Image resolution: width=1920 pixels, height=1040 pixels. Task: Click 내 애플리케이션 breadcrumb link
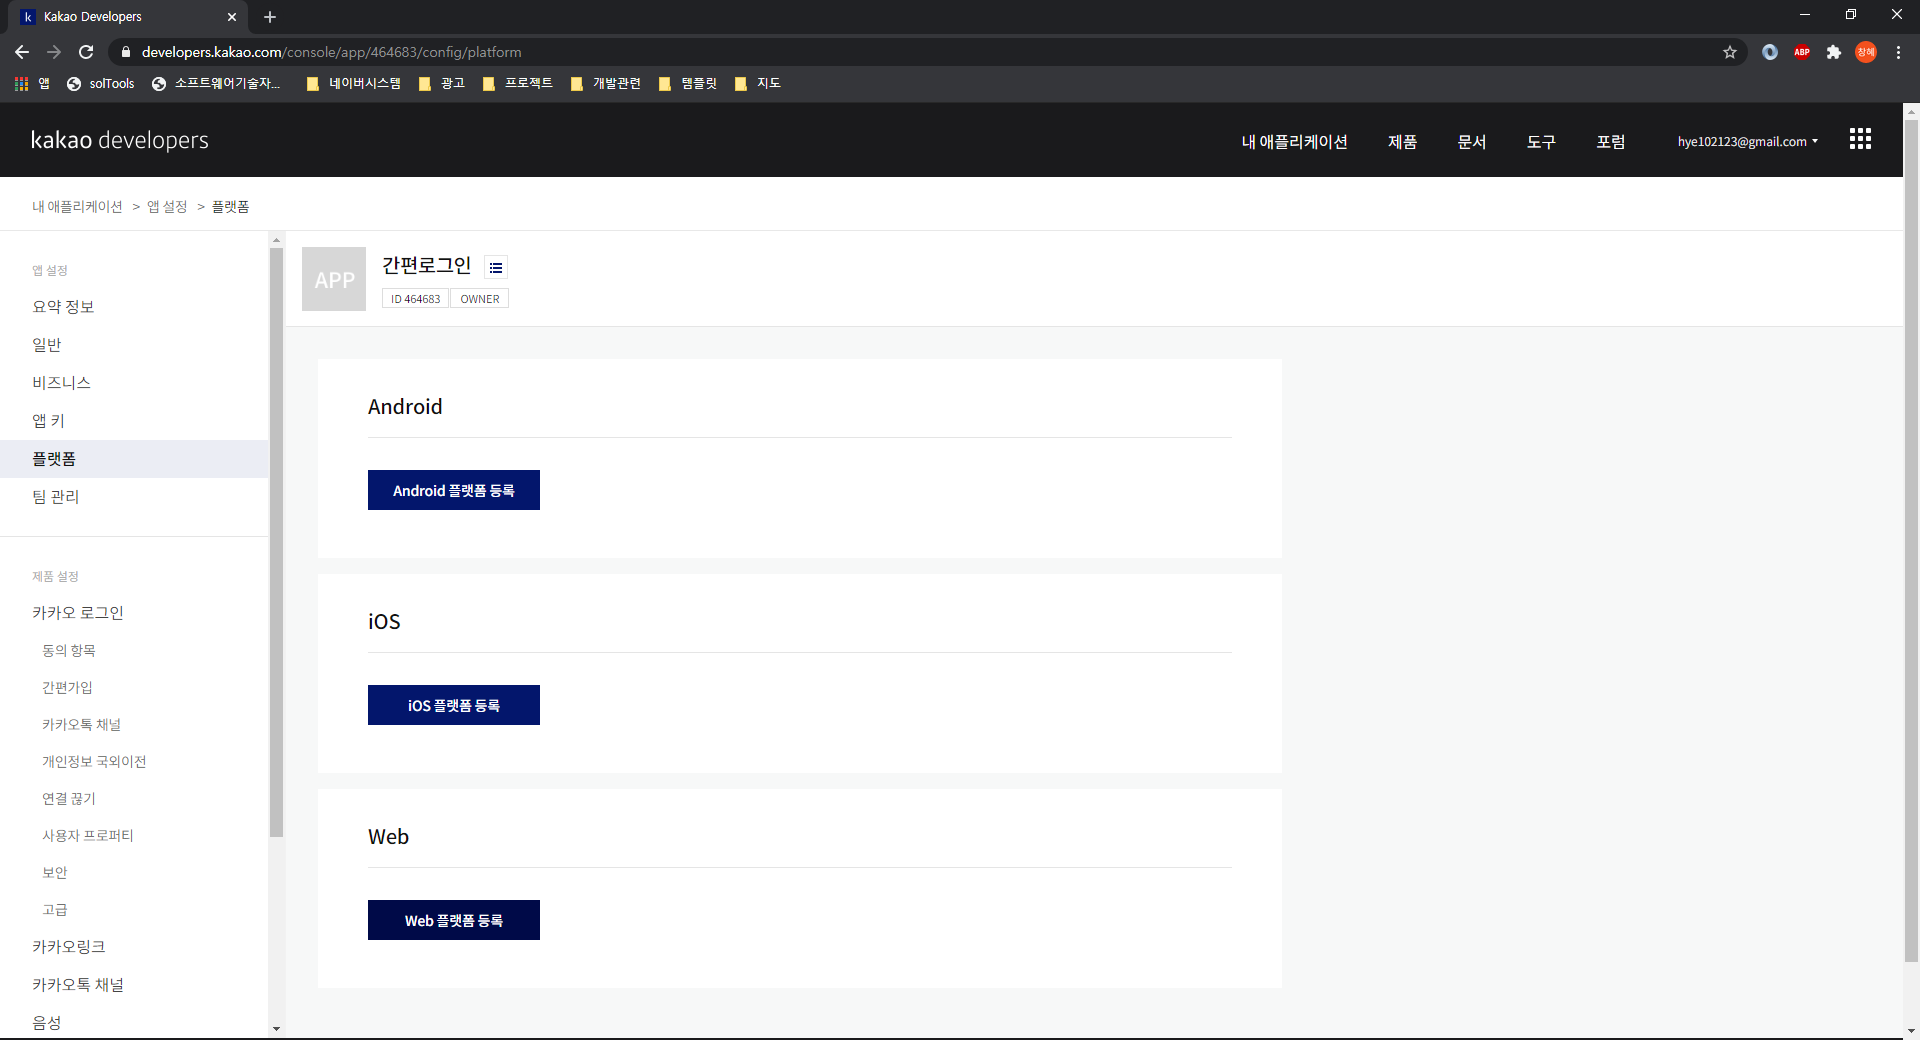77,207
